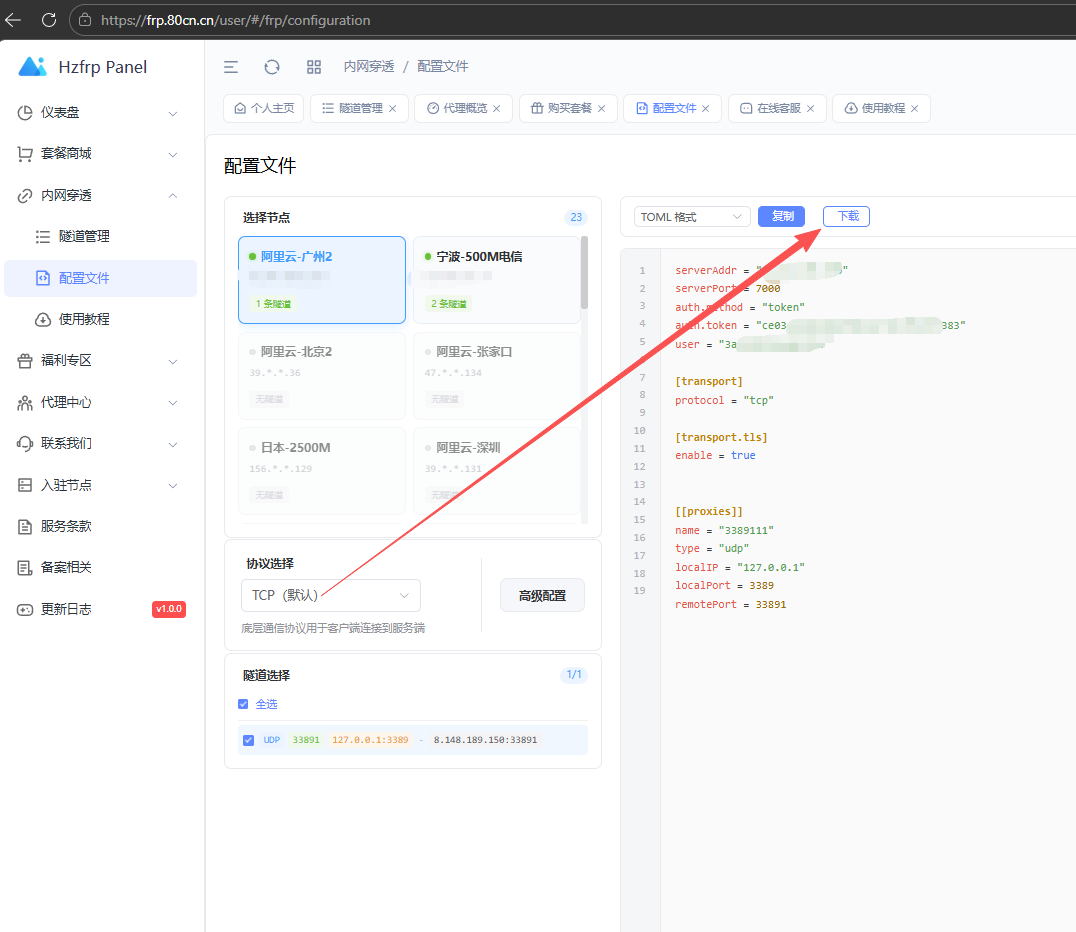This screenshot has height=932, width=1076.
Task: Click the 1/1 tunnel count badge
Action: point(574,675)
